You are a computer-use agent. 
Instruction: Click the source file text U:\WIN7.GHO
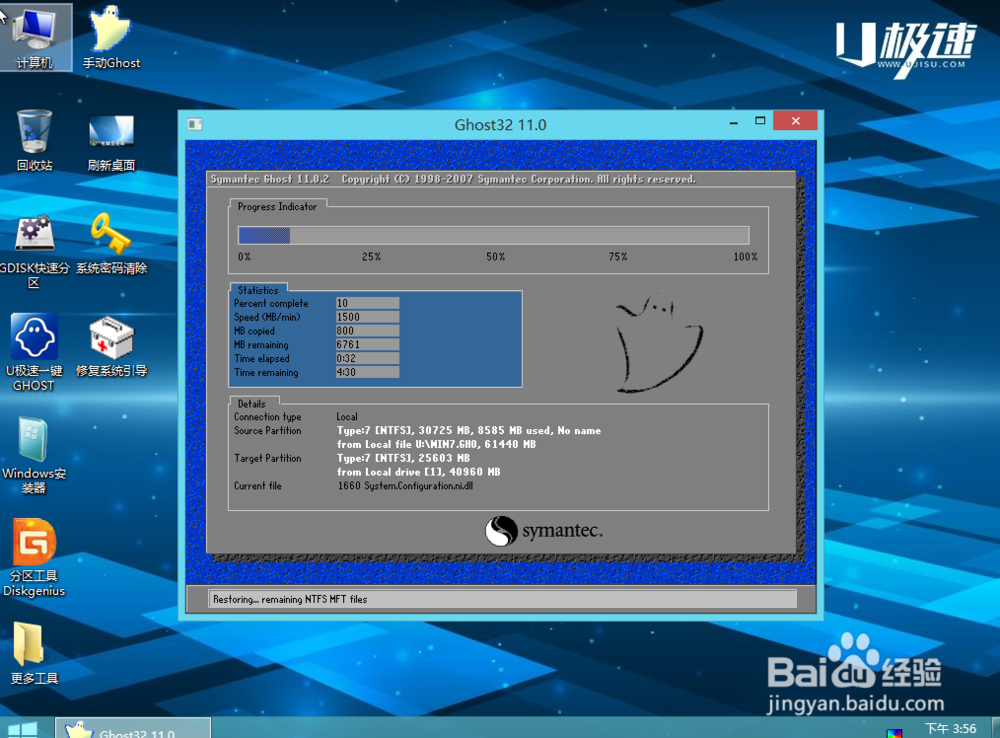tap(446, 445)
